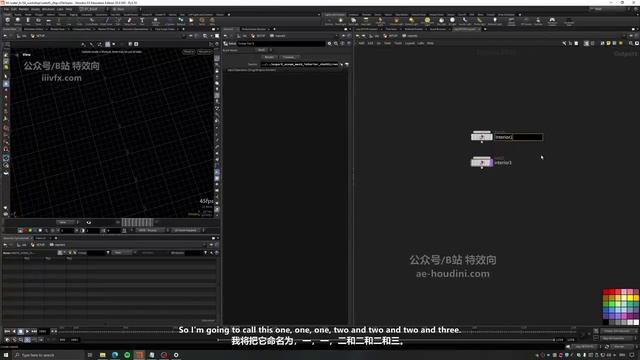This screenshot has height=360, width=640.
Task: Add a Spot Light from shelf
Action: pyautogui.click(x=353, y=21)
